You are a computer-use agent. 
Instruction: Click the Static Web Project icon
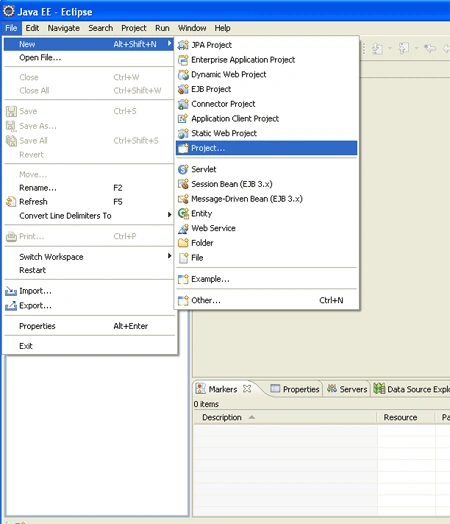183,133
